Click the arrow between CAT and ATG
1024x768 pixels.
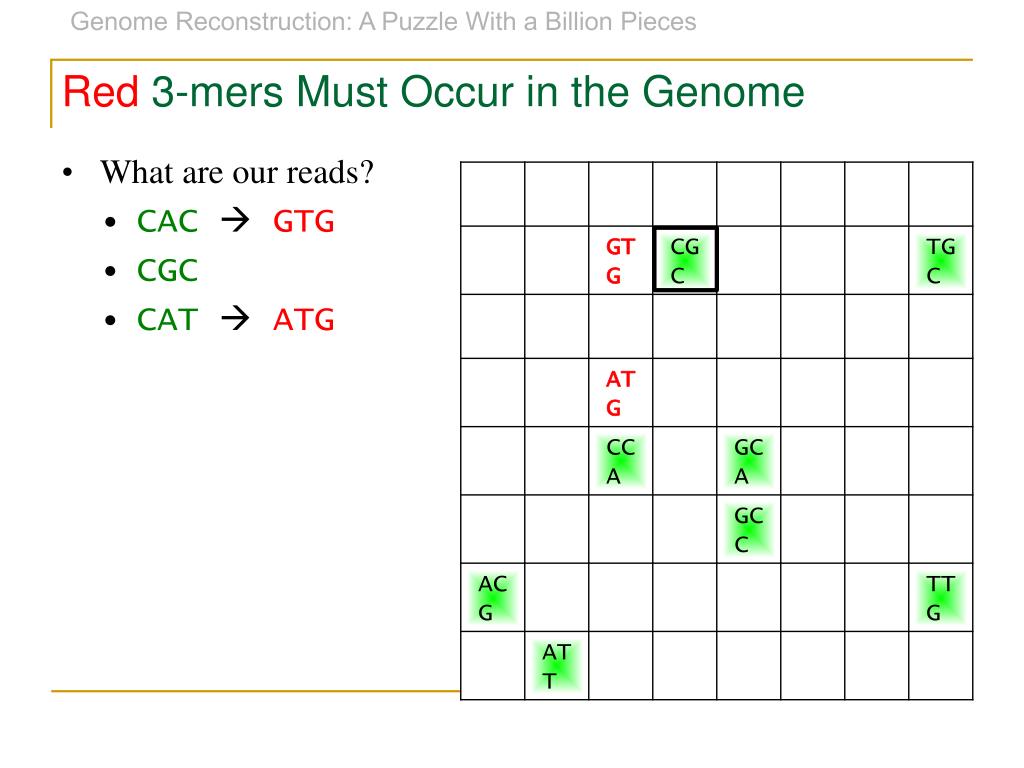(235, 319)
